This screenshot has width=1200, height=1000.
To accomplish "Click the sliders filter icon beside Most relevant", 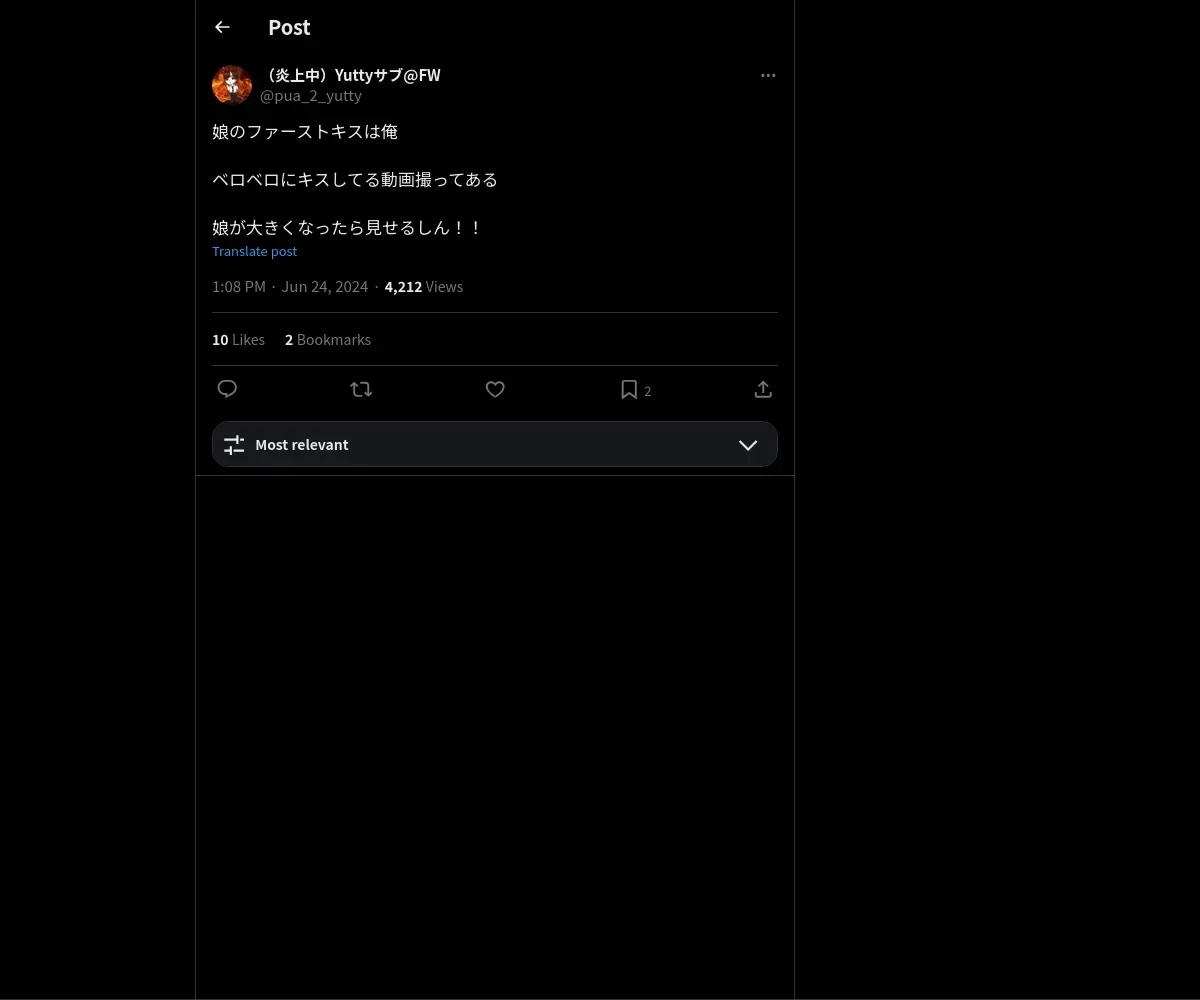I will 234,445.
